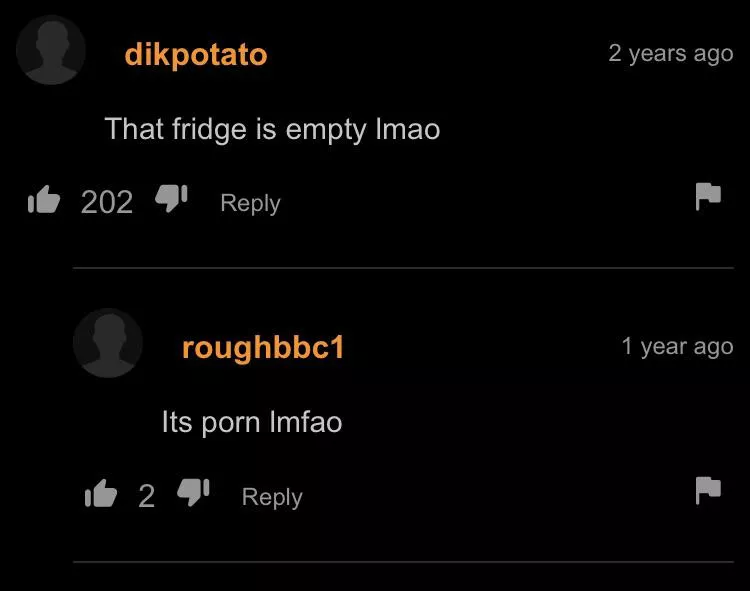
Task: Report roughbbc1's reply using flag icon
Action: click(x=708, y=490)
